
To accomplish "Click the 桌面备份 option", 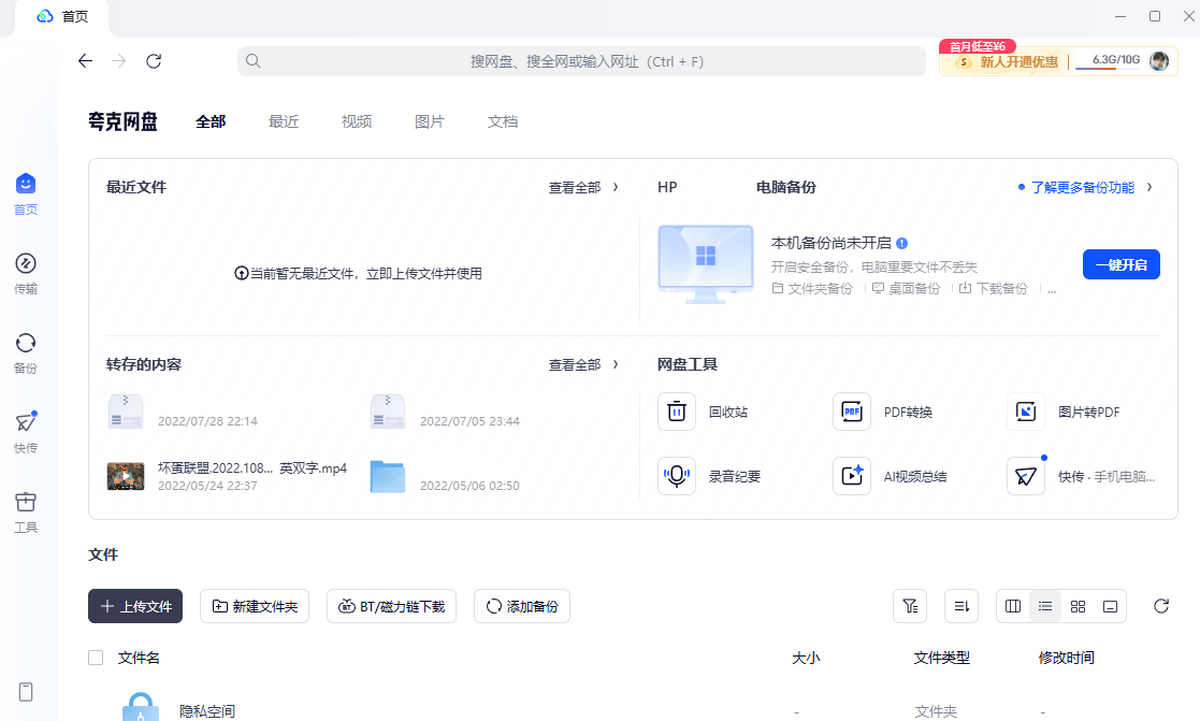I will click(x=906, y=288).
